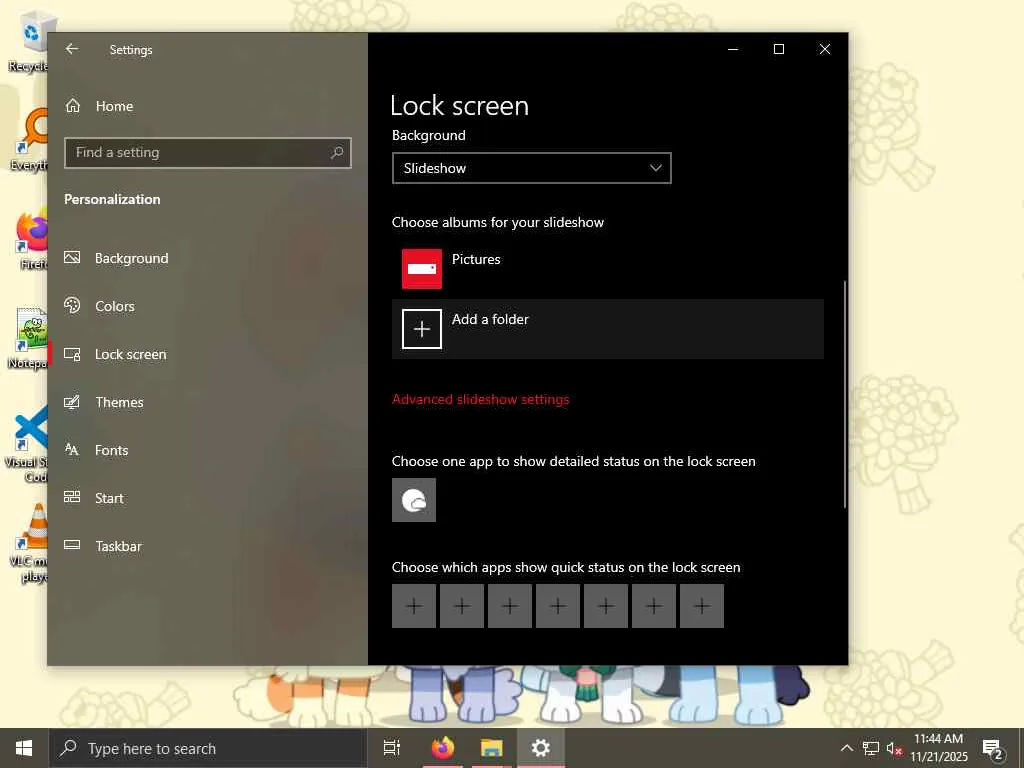This screenshot has height=768, width=1024.
Task: Click the Settings gear in the taskbar
Action: pyautogui.click(x=541, y=748)
